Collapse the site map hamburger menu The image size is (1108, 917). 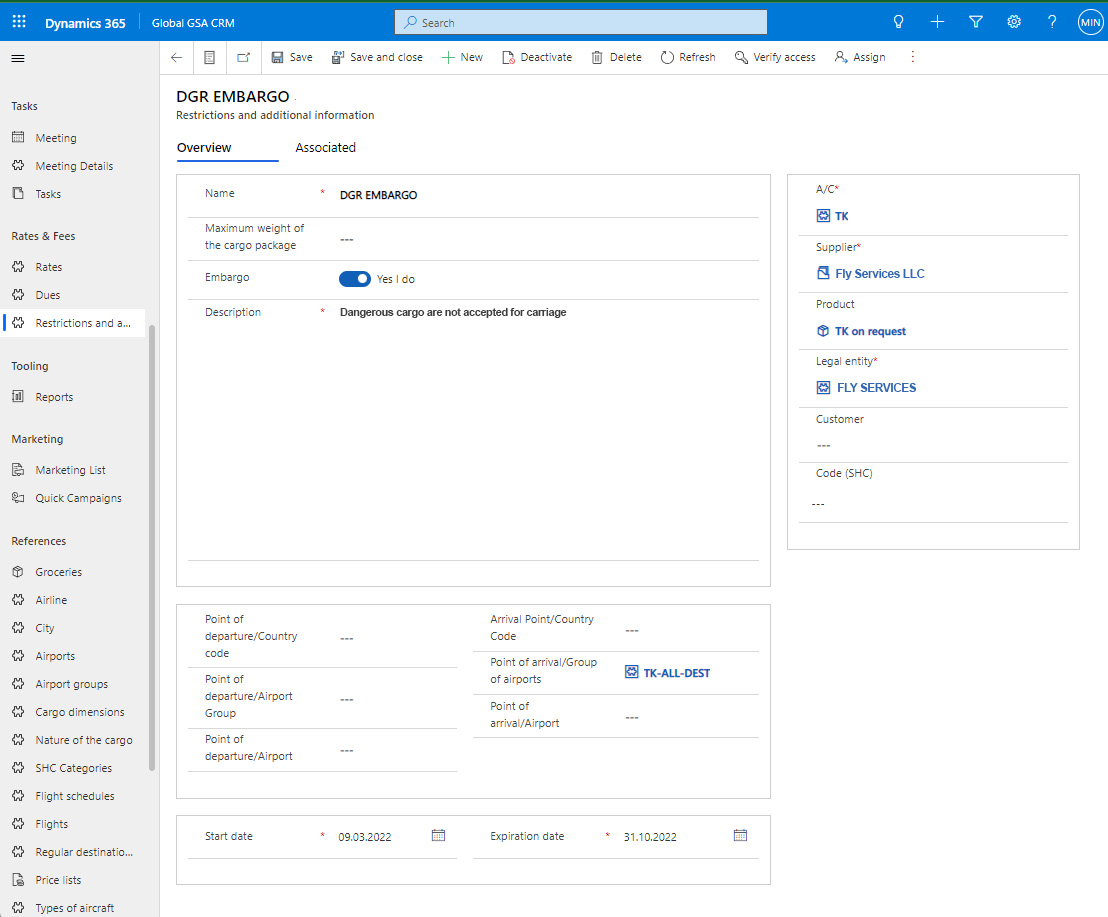tap(17, 58)
